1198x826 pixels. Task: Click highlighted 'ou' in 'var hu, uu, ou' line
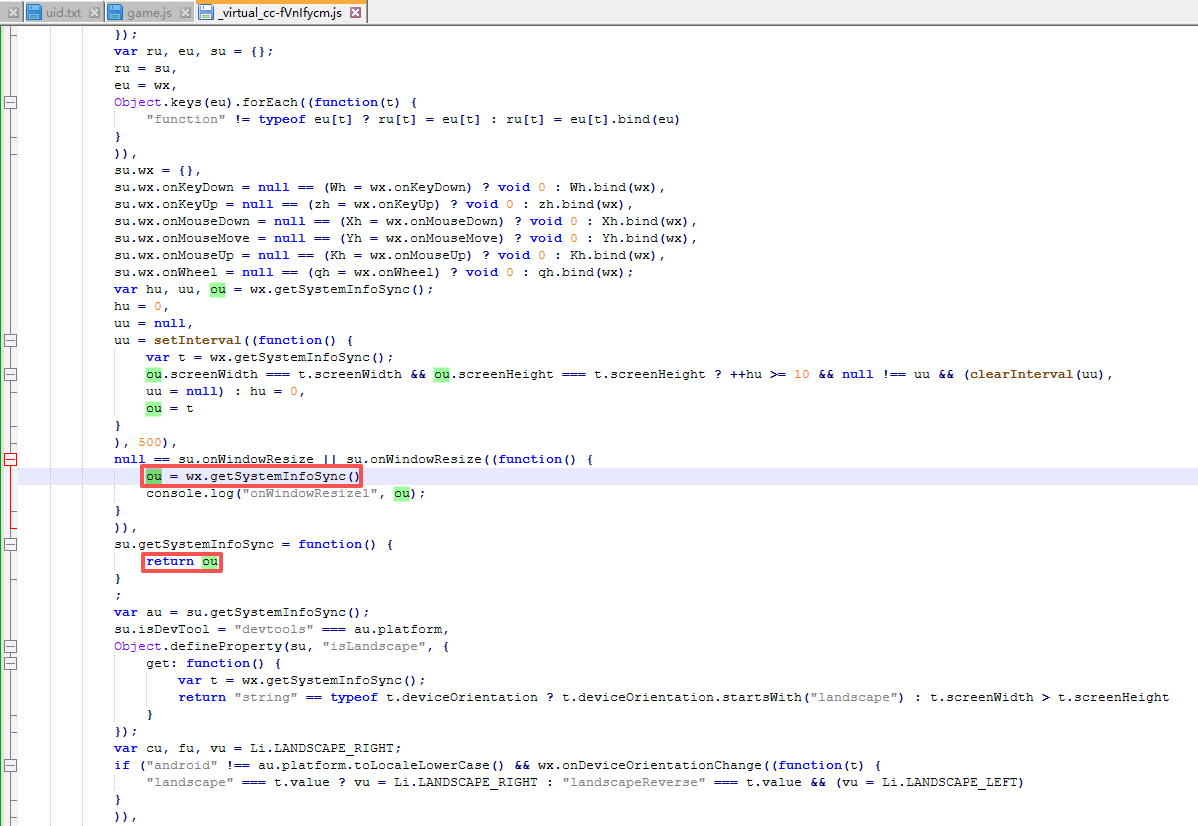click(x=218, y=290)
